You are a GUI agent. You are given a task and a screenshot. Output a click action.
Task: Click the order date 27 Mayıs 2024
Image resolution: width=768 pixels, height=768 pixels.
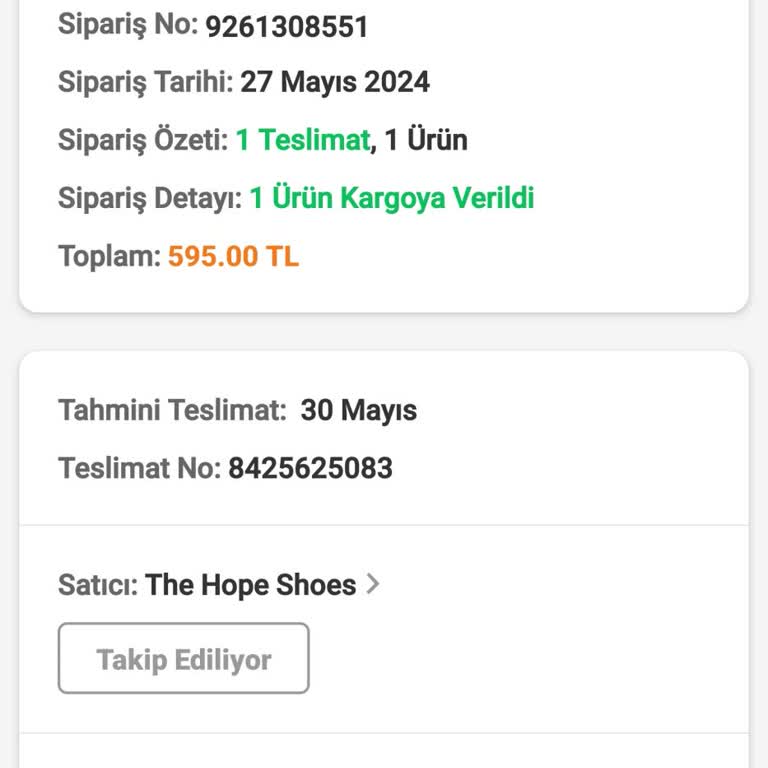[x=335, y=82]
